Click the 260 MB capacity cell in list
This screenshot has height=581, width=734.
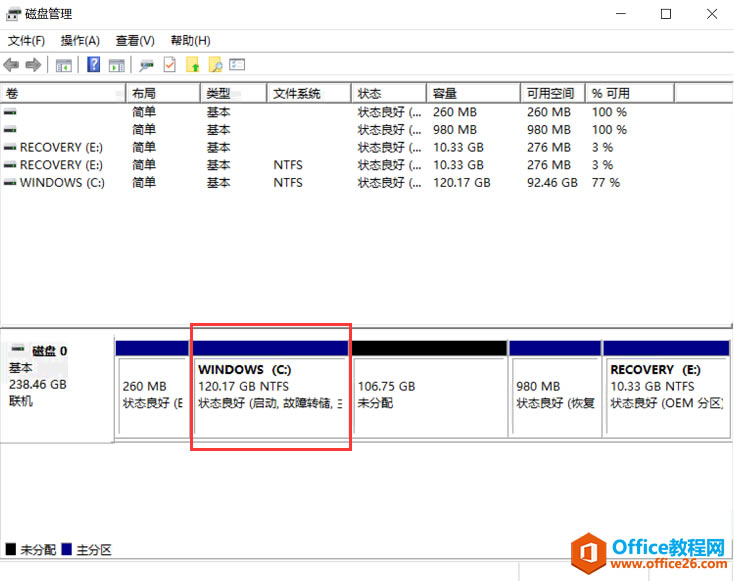[x=455, y=112]
